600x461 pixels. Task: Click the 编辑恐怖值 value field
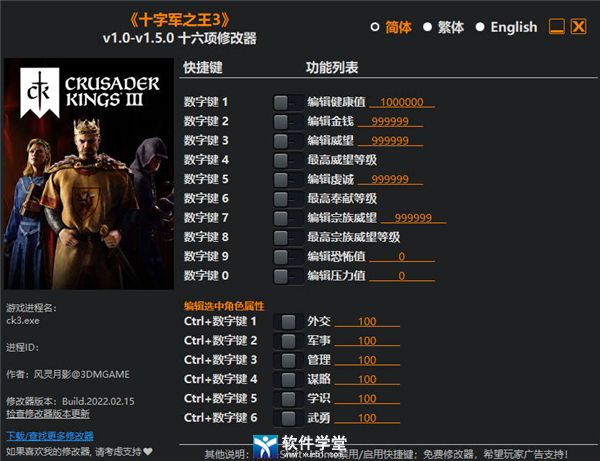(x=402, y=256)
